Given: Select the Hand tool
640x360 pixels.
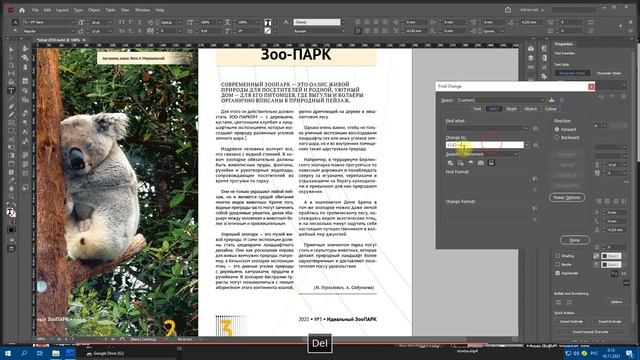Looking at the screenshot, I should pyautogui.click(x=11, y=188).
